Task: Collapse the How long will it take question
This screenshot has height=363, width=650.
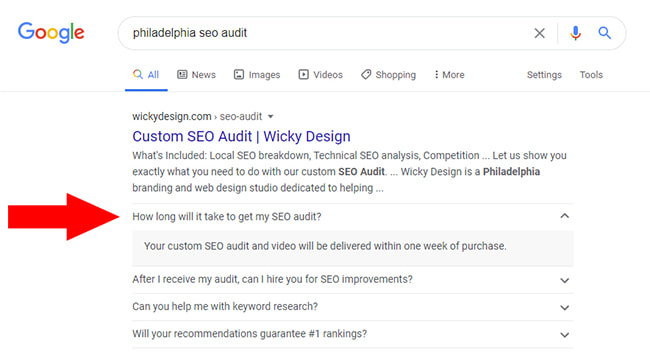Action: coord(352,217)
